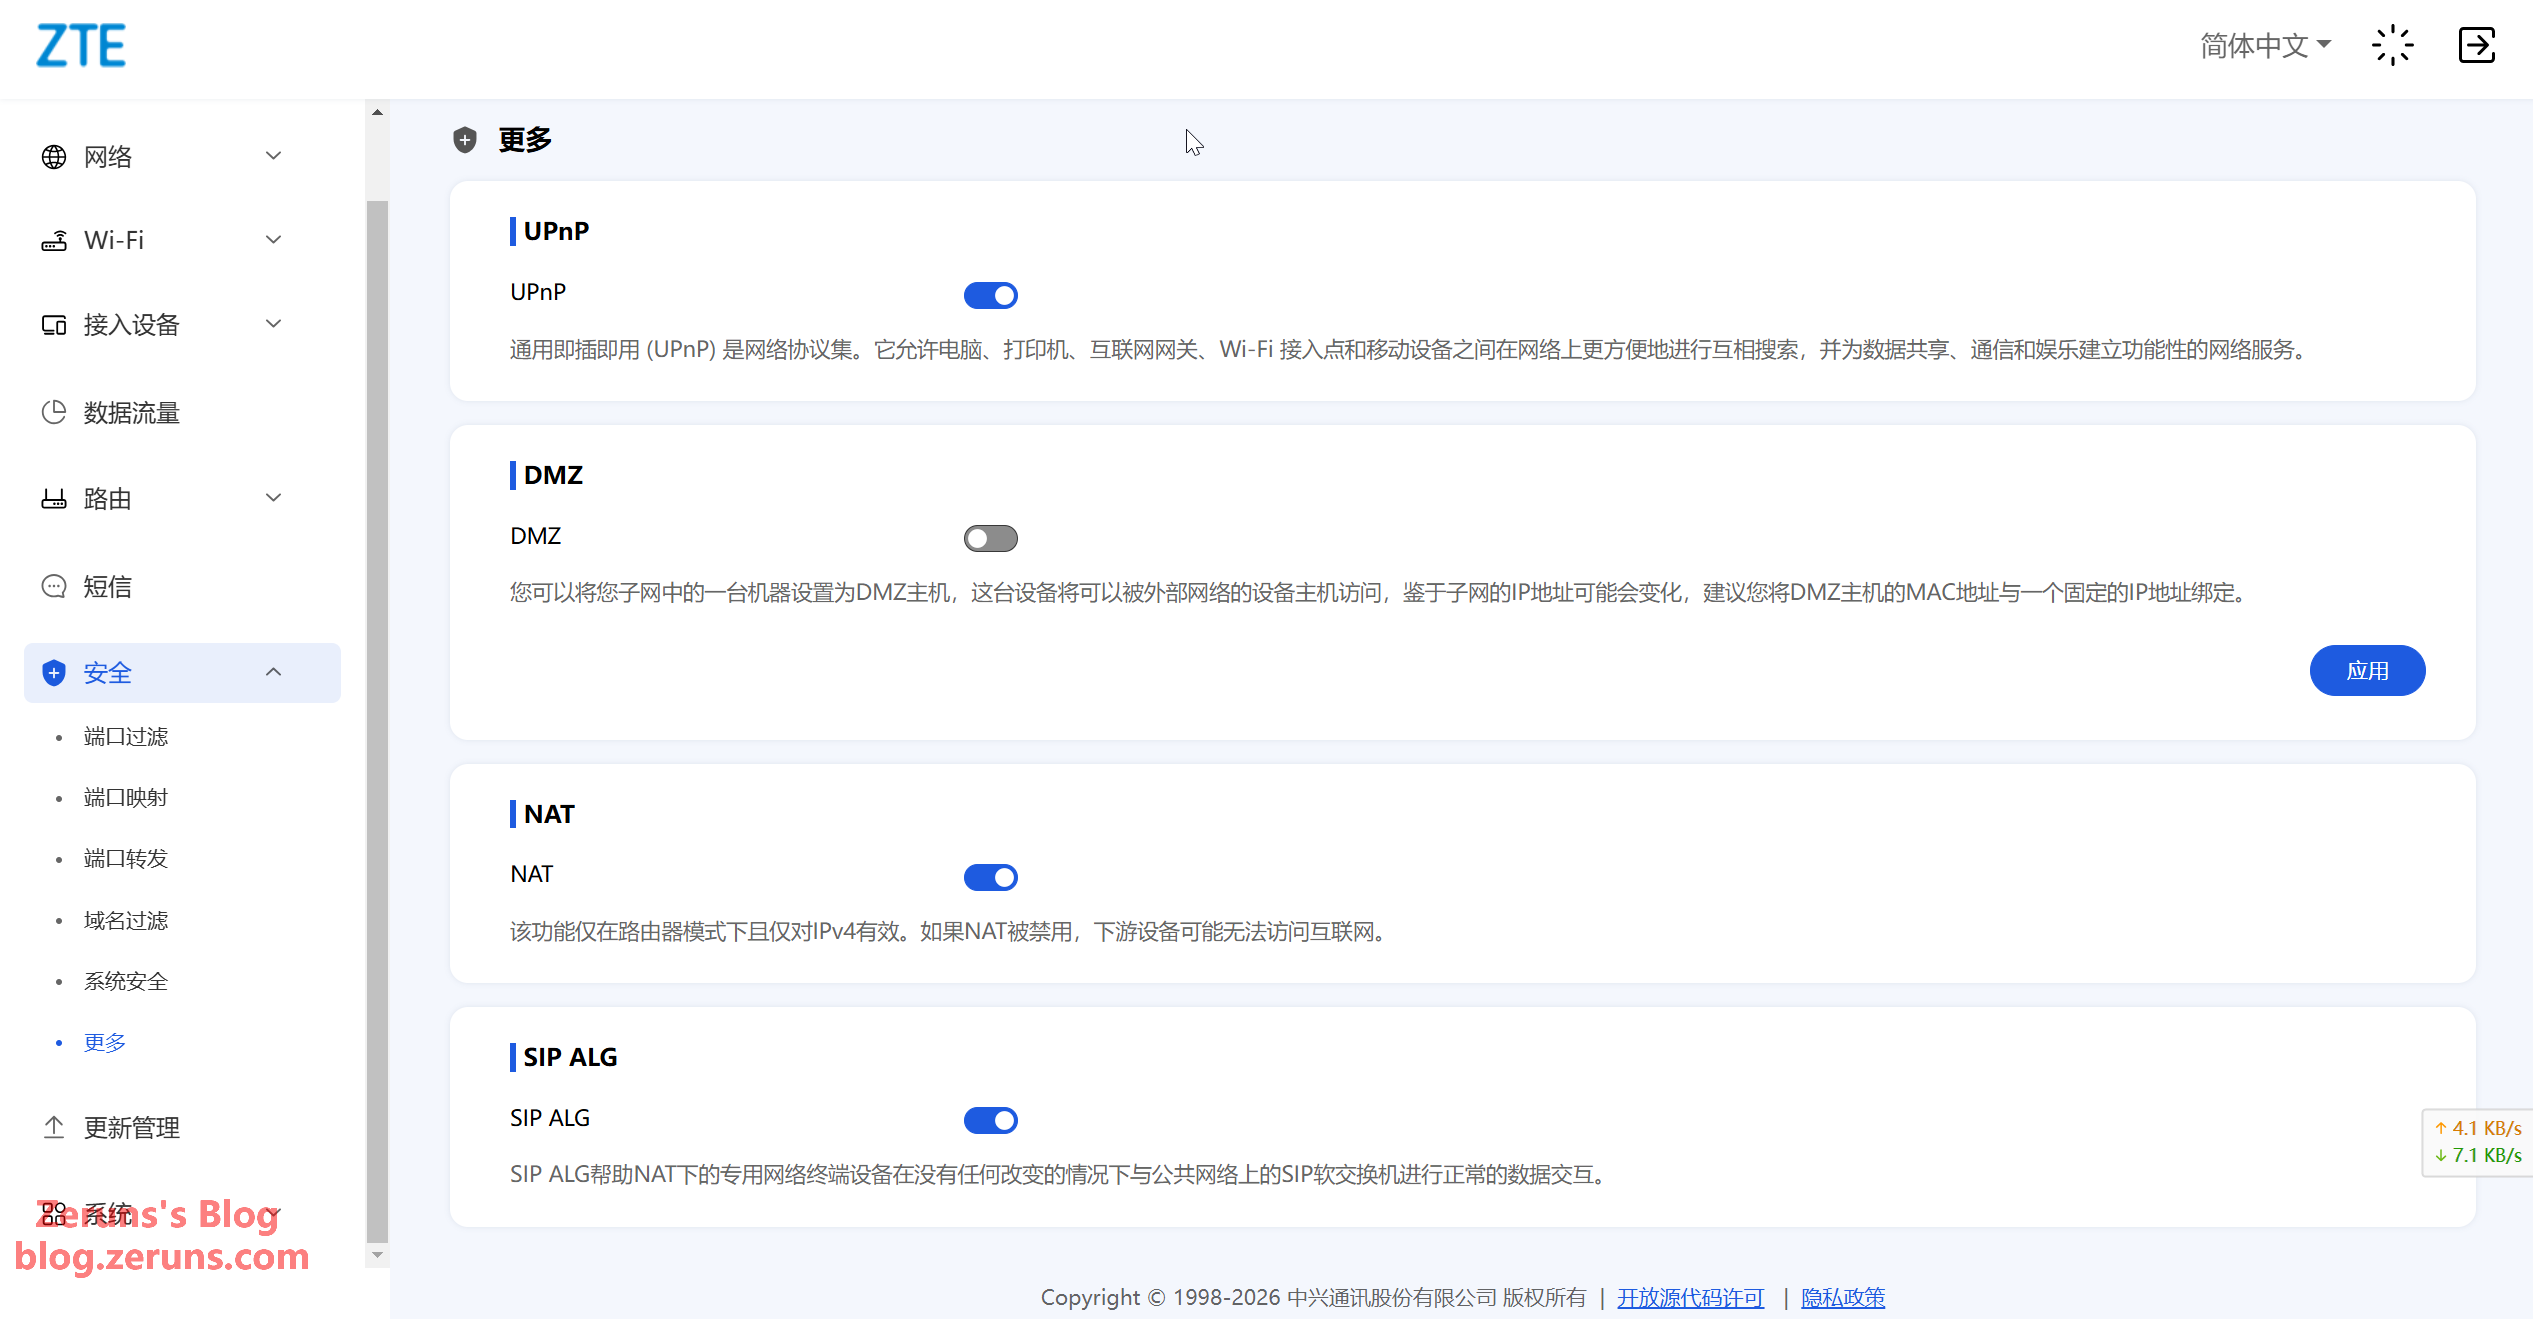Click the ZTE logo
2533x1319 pixels.
[81, 46]
